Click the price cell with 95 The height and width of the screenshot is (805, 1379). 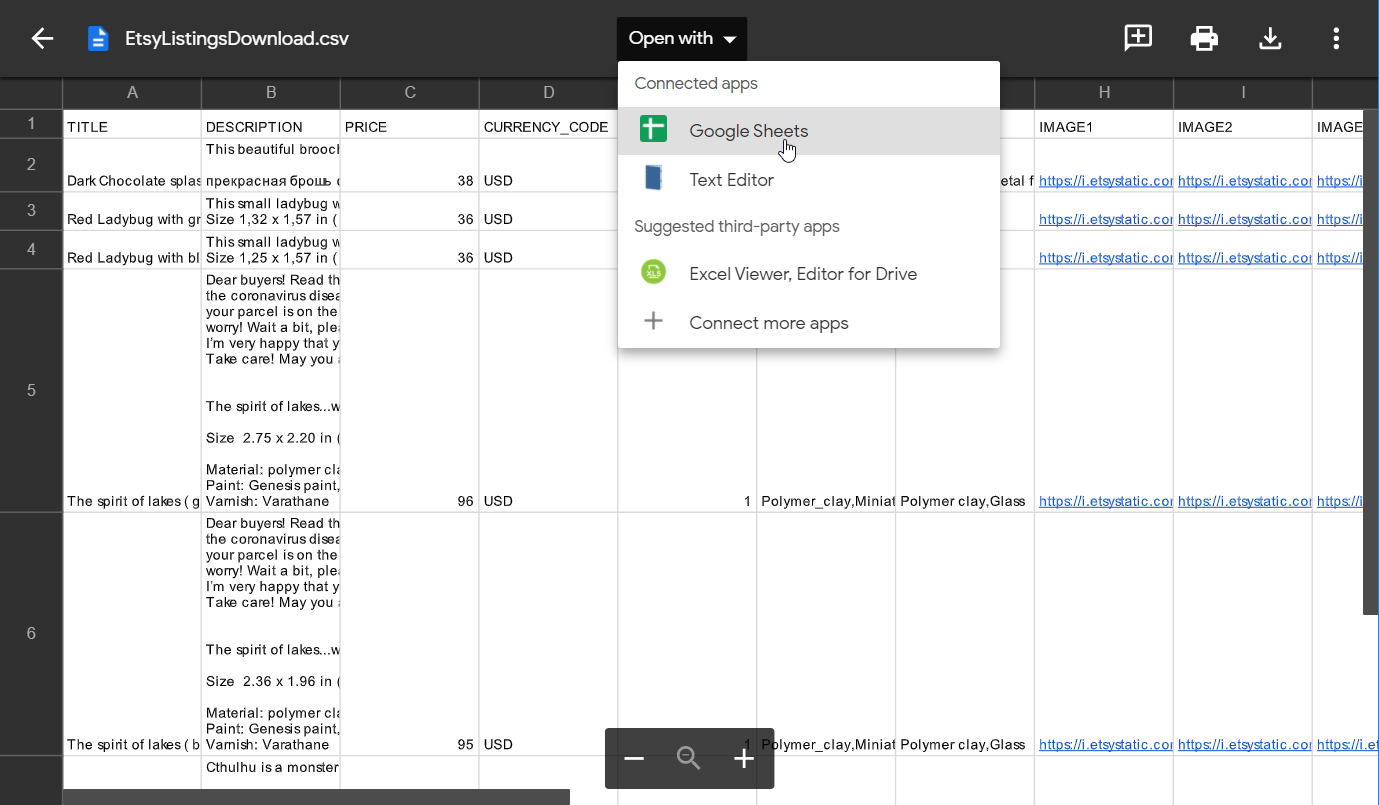click(410, 634)
